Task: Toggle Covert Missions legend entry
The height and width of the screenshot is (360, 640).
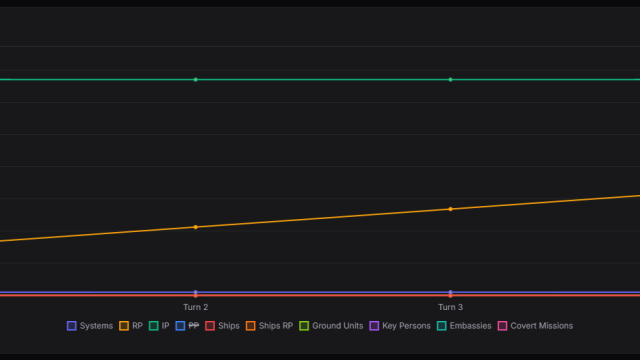Action: [536, 326]
